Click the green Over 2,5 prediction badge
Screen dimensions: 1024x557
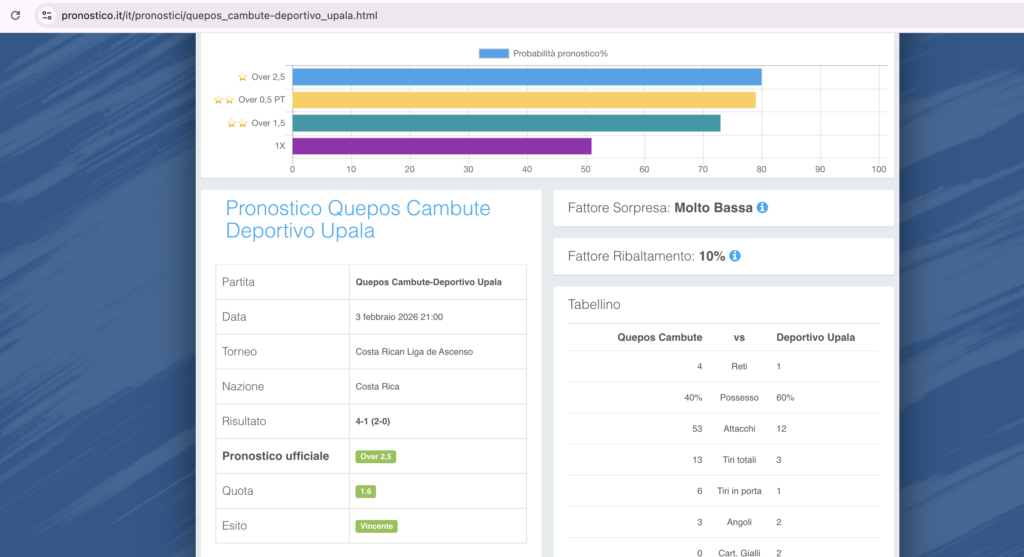click(376, 456)
